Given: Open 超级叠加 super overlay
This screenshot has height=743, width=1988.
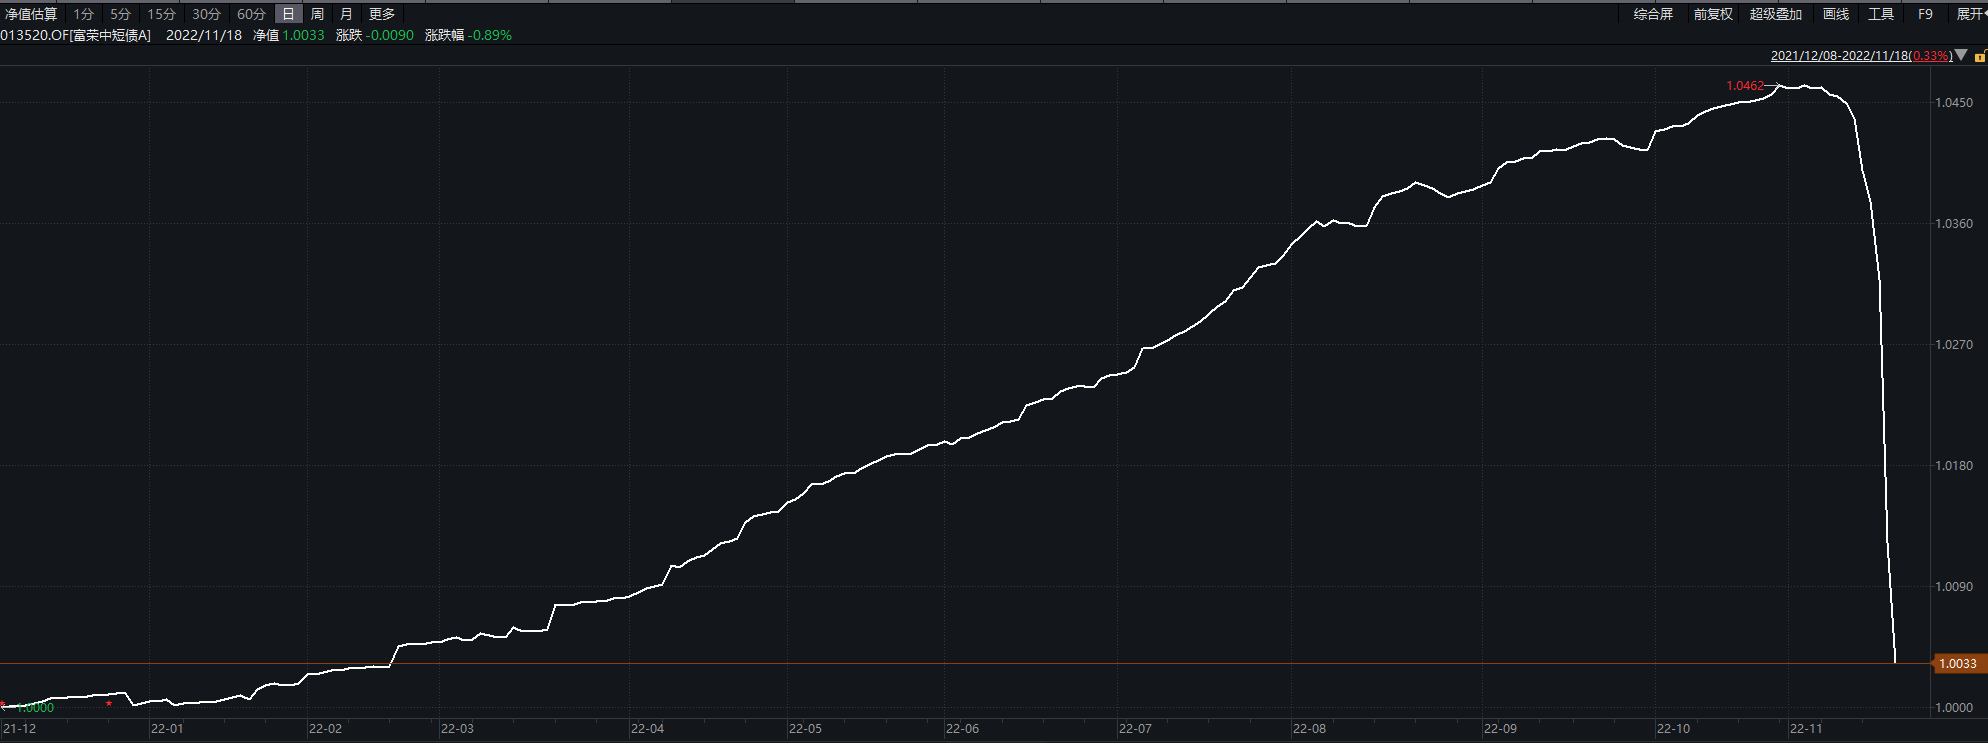Looking at the screenshot, I should pyautogui.click(x=1776, y=14).
